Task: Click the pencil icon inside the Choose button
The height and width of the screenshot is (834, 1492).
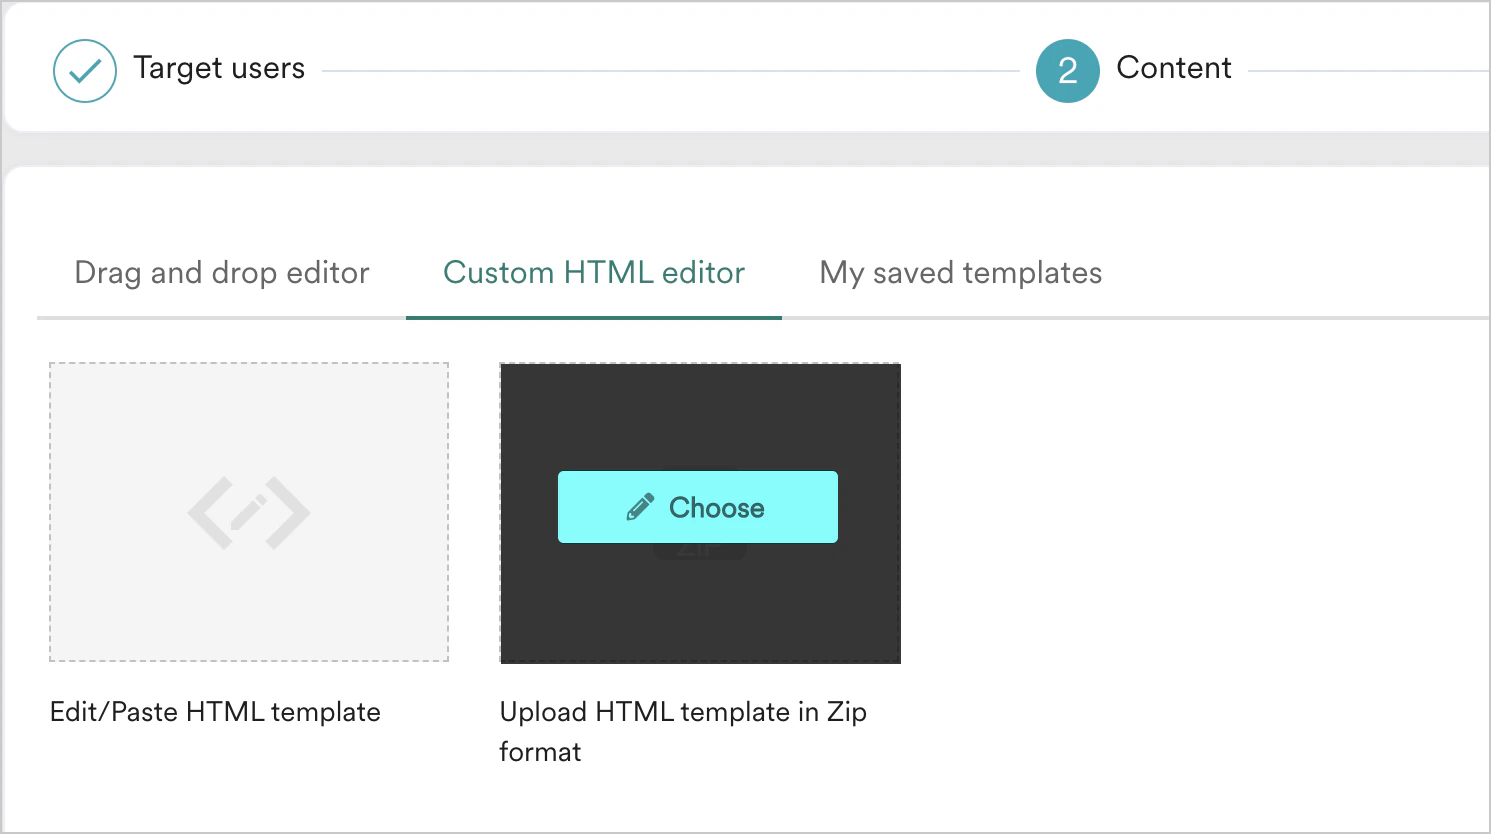Action: tap(639, 507)
